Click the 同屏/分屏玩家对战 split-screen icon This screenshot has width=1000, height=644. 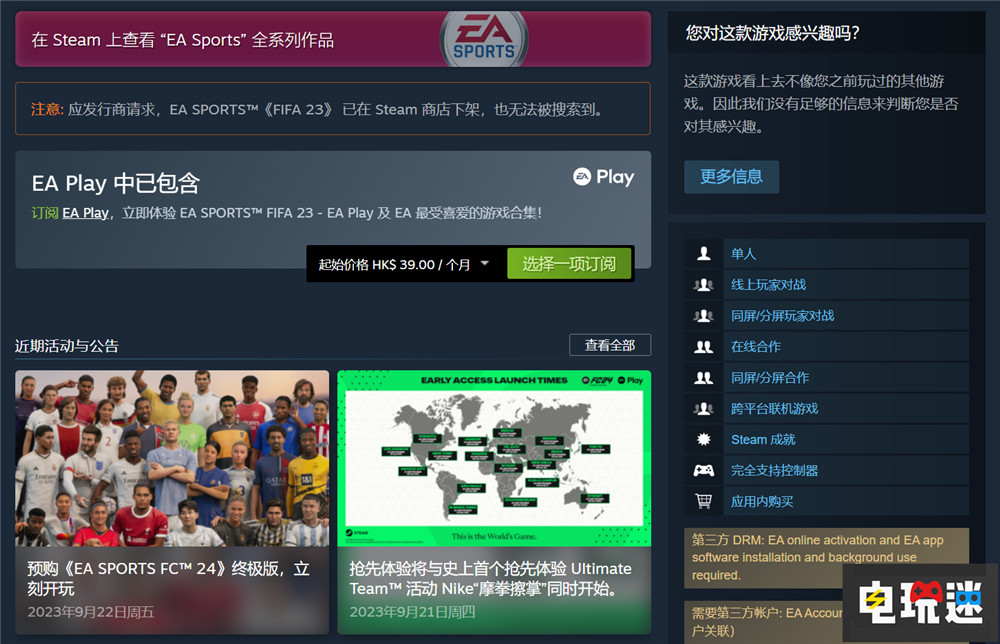703,315
